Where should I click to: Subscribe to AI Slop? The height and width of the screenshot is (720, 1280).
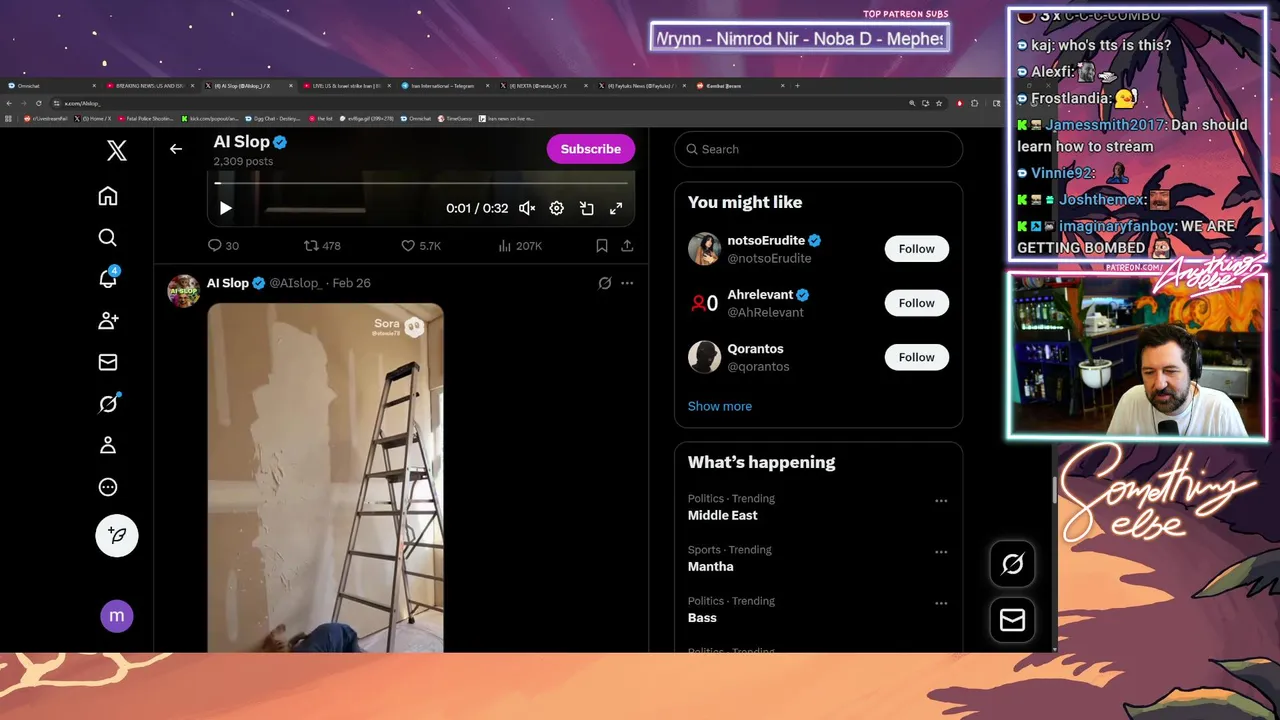591,149
